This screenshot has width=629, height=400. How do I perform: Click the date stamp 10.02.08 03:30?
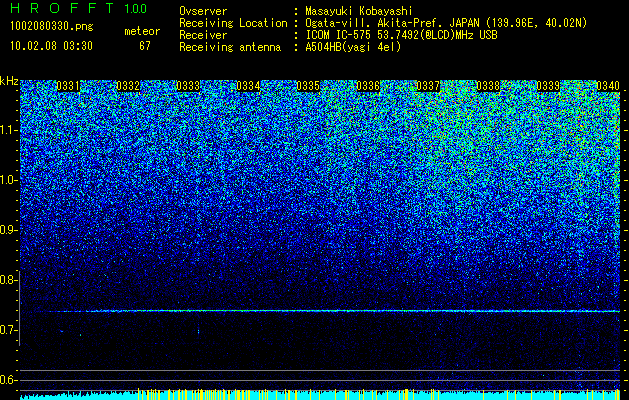(52, 46)
